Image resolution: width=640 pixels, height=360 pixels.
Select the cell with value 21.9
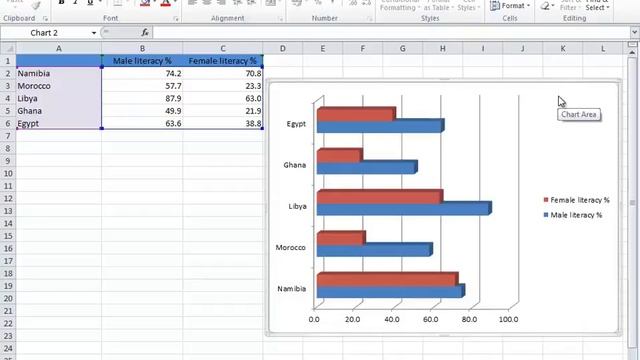223,111
